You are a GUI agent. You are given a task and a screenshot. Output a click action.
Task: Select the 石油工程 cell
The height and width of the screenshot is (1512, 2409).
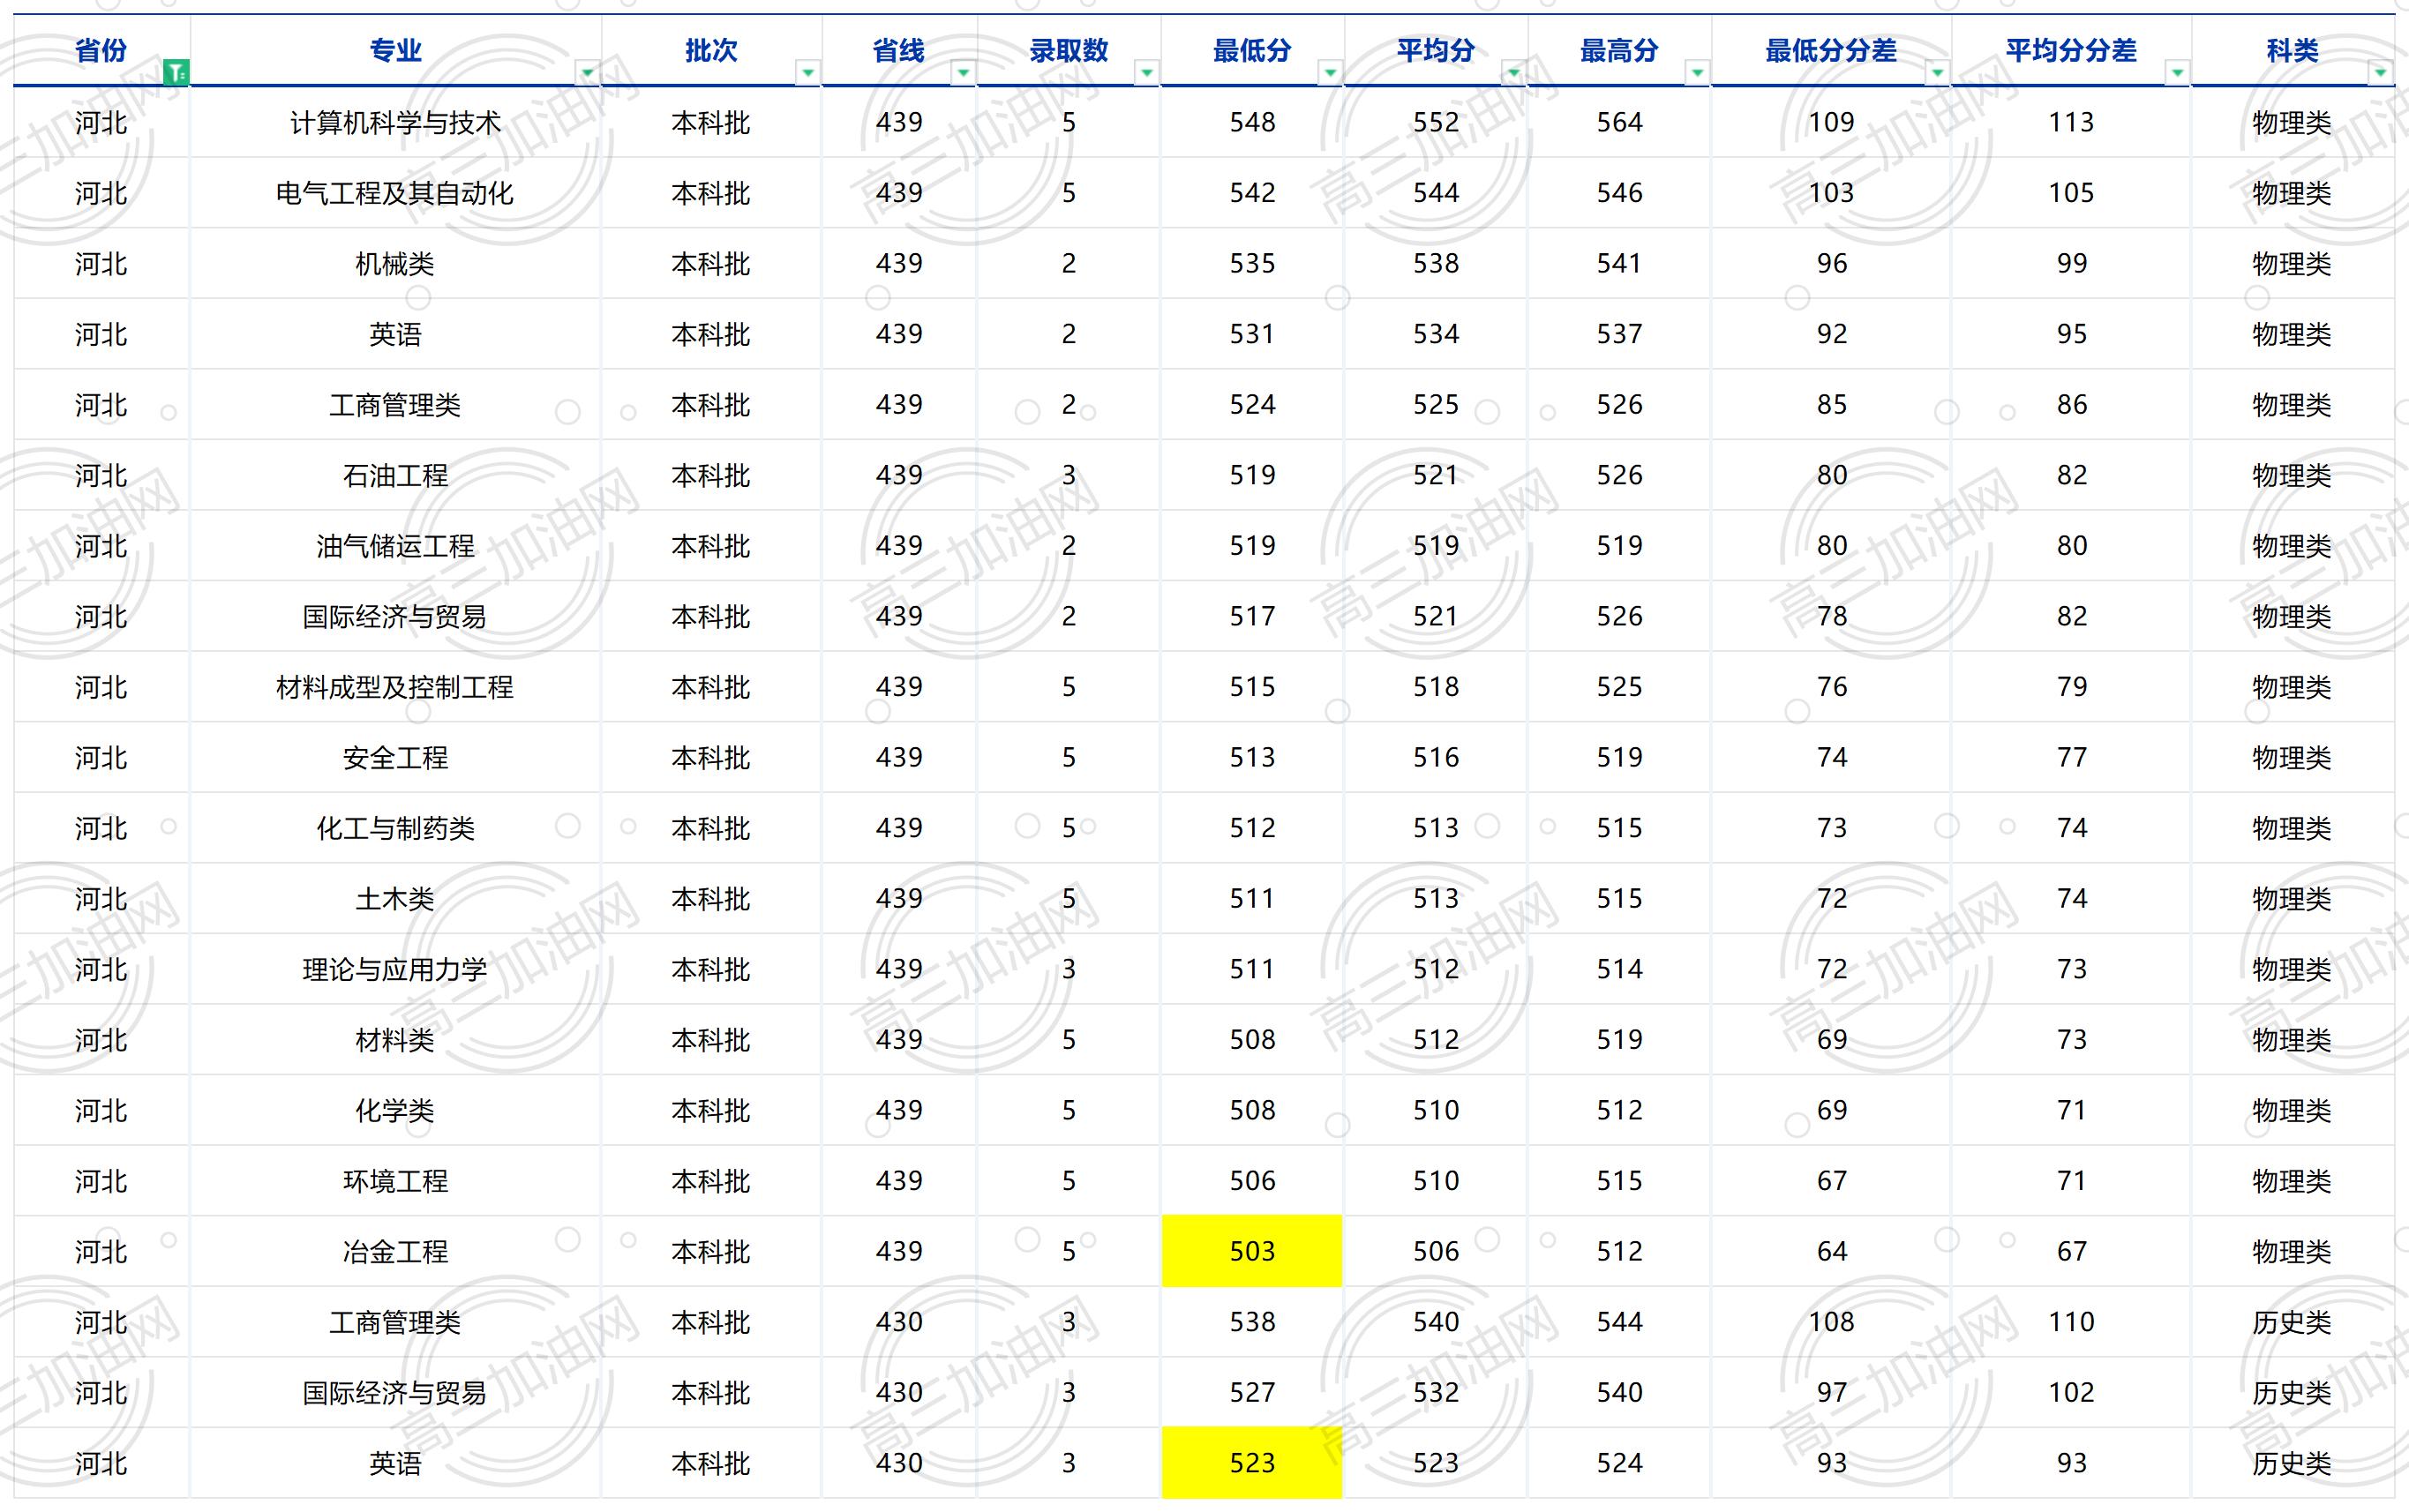click(395, 475)
